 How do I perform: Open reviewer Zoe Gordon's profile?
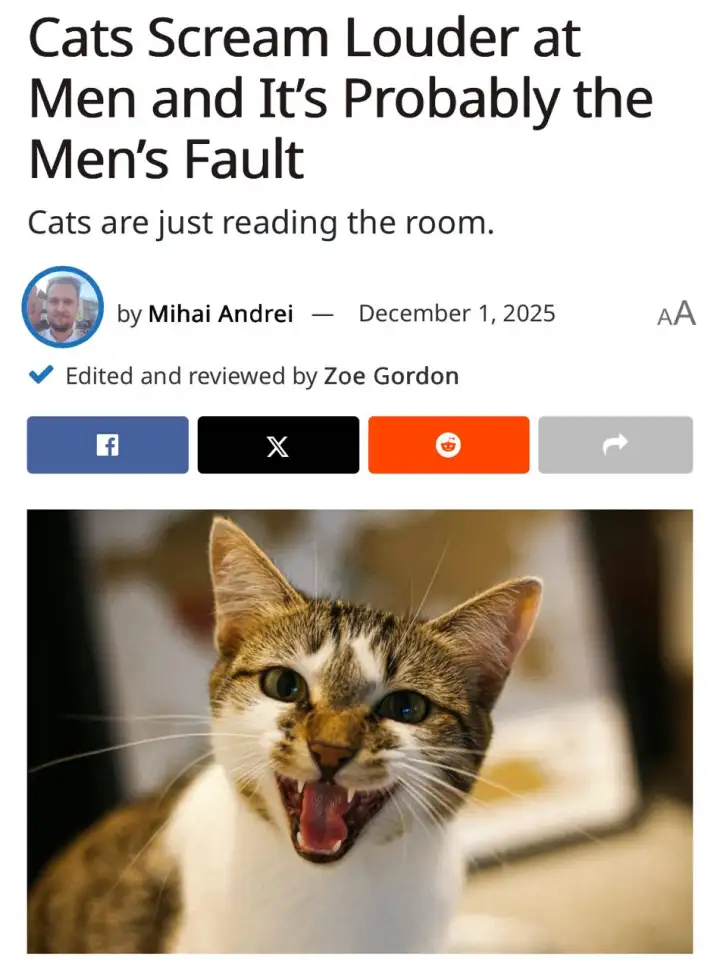click(392, 376)
